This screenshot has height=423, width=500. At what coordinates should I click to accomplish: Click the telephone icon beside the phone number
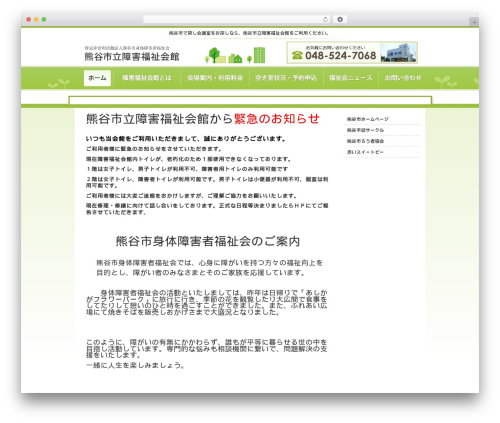297,55
